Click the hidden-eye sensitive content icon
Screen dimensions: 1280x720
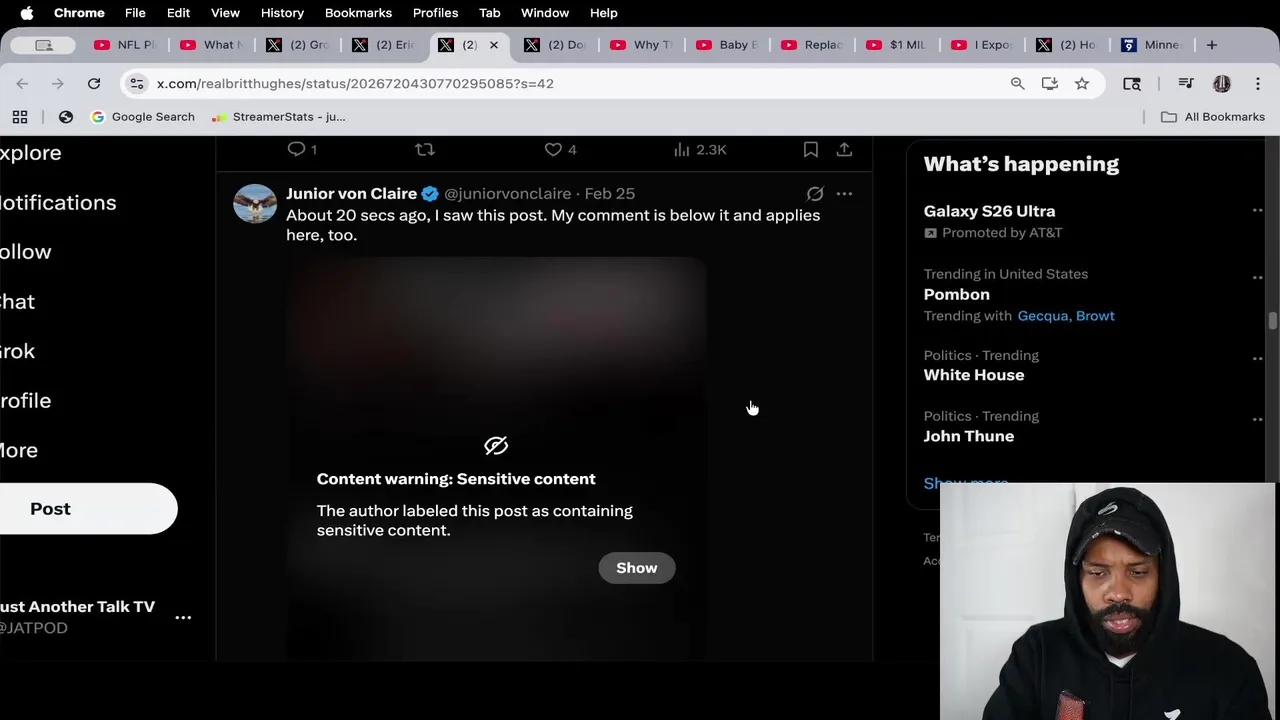pos(496,446)
